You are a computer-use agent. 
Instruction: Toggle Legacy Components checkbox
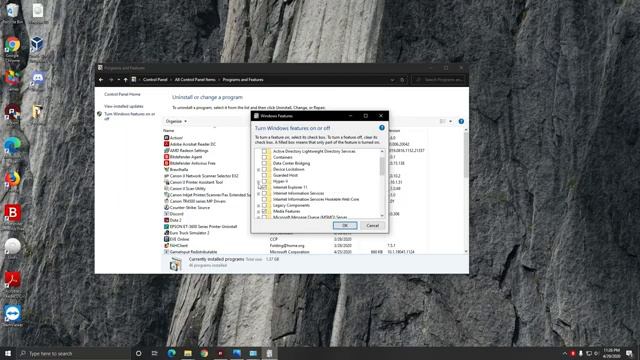point(264,205)
